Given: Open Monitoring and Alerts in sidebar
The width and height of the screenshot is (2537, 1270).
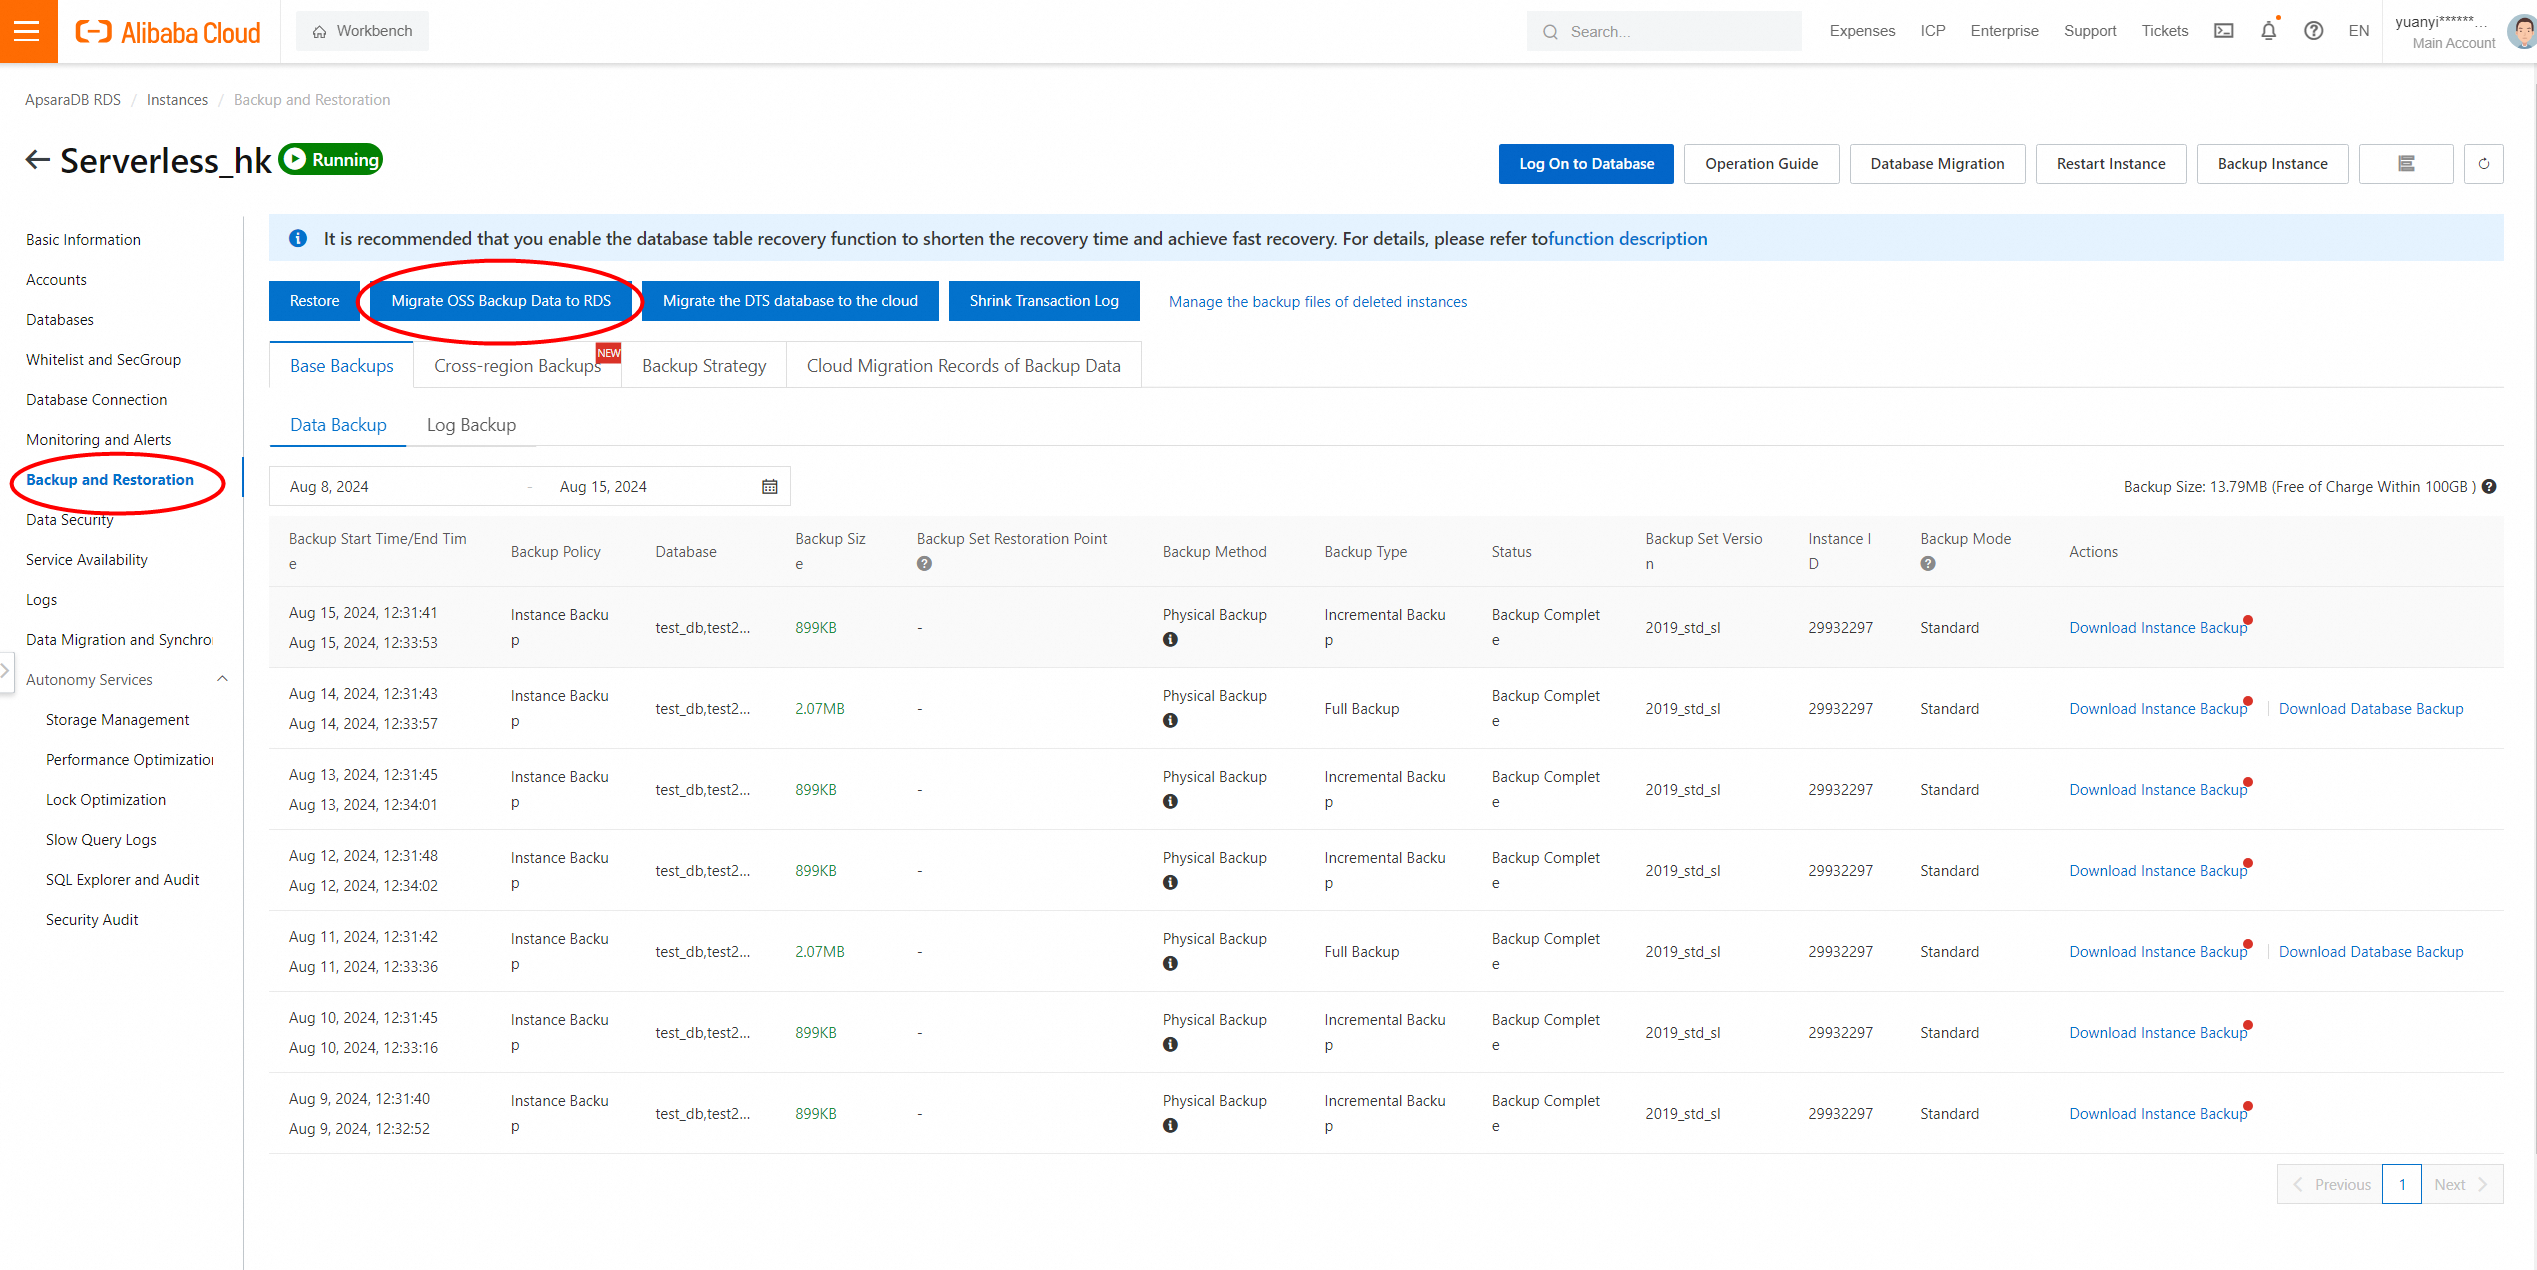Looking at the screenshot, I should (98, 440).
